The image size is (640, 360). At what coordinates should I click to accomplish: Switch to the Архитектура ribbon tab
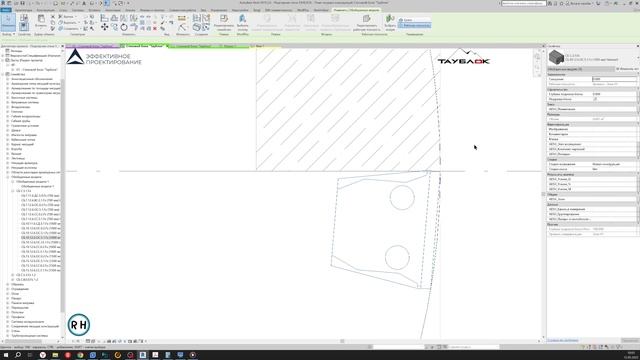pyautogui.click(x=23, y=10)
